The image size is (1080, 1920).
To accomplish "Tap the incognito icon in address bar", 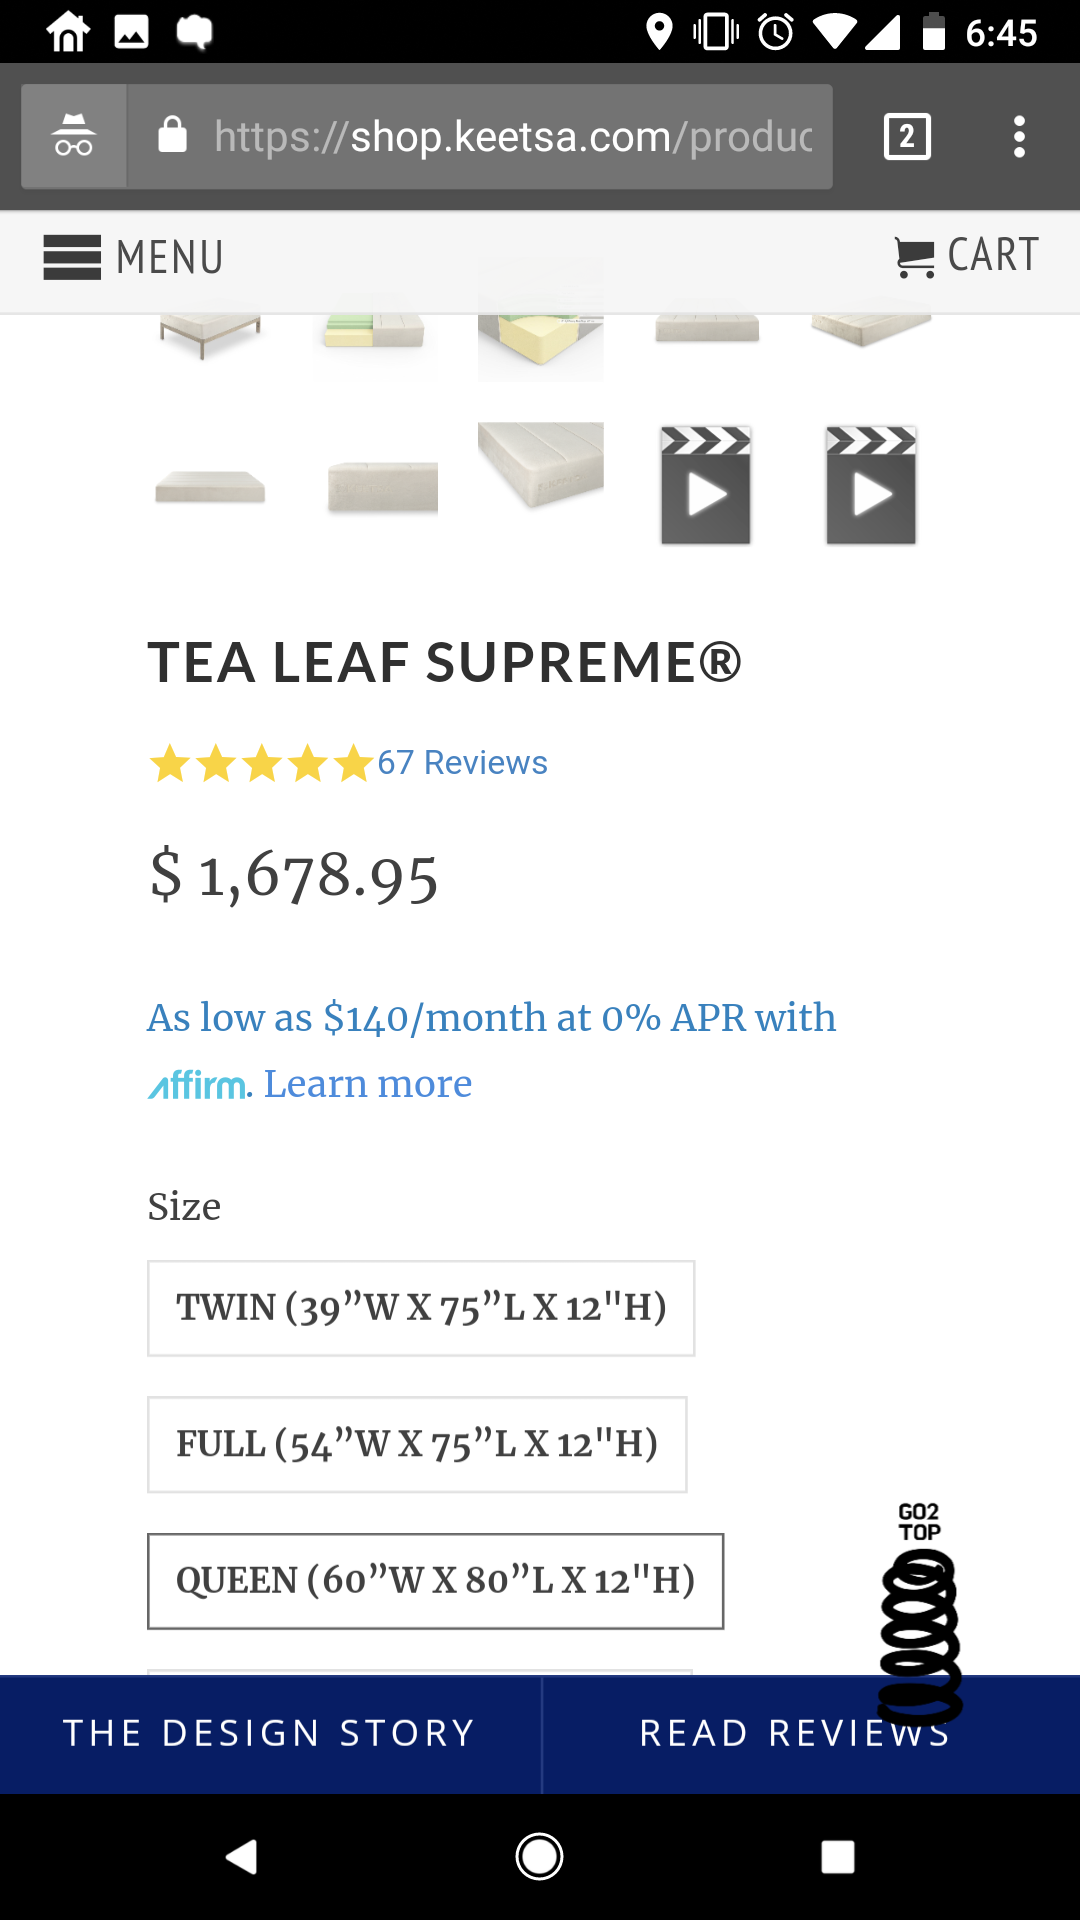I will pos(74,137).
